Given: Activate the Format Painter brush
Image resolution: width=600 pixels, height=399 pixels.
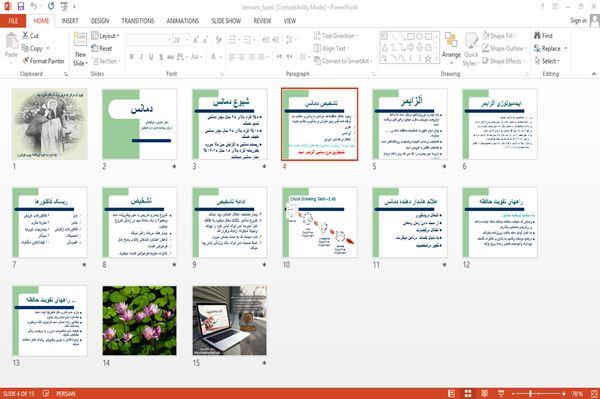Looking at the screenshot, I should (x=43, y=61).
